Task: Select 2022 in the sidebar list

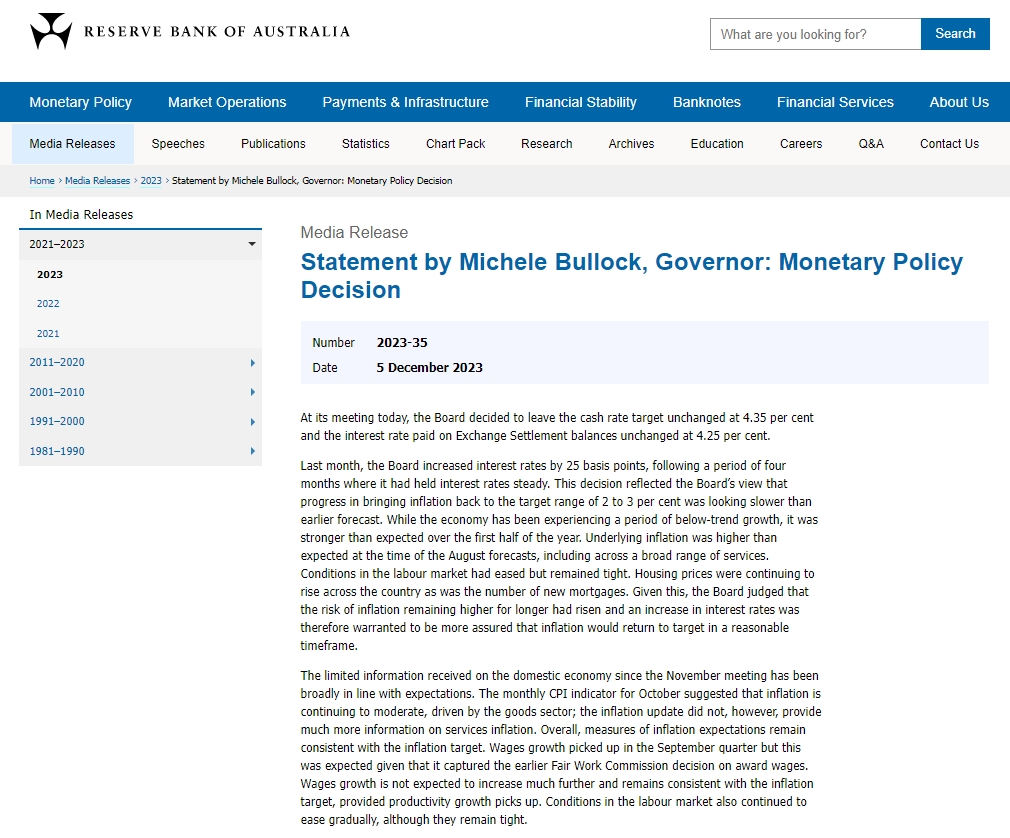Action: [48, 304]
